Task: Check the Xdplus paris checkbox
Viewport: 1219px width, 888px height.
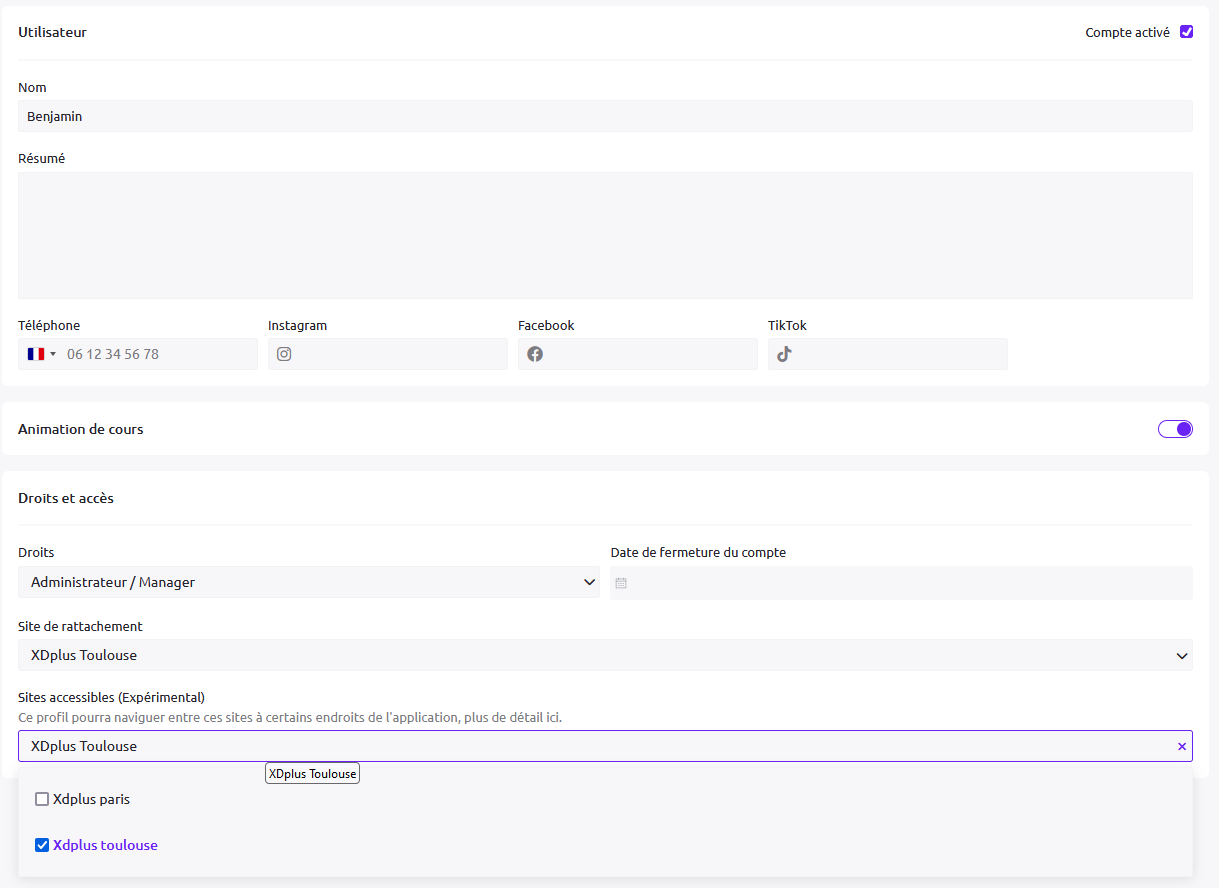Action: (42, 799)
